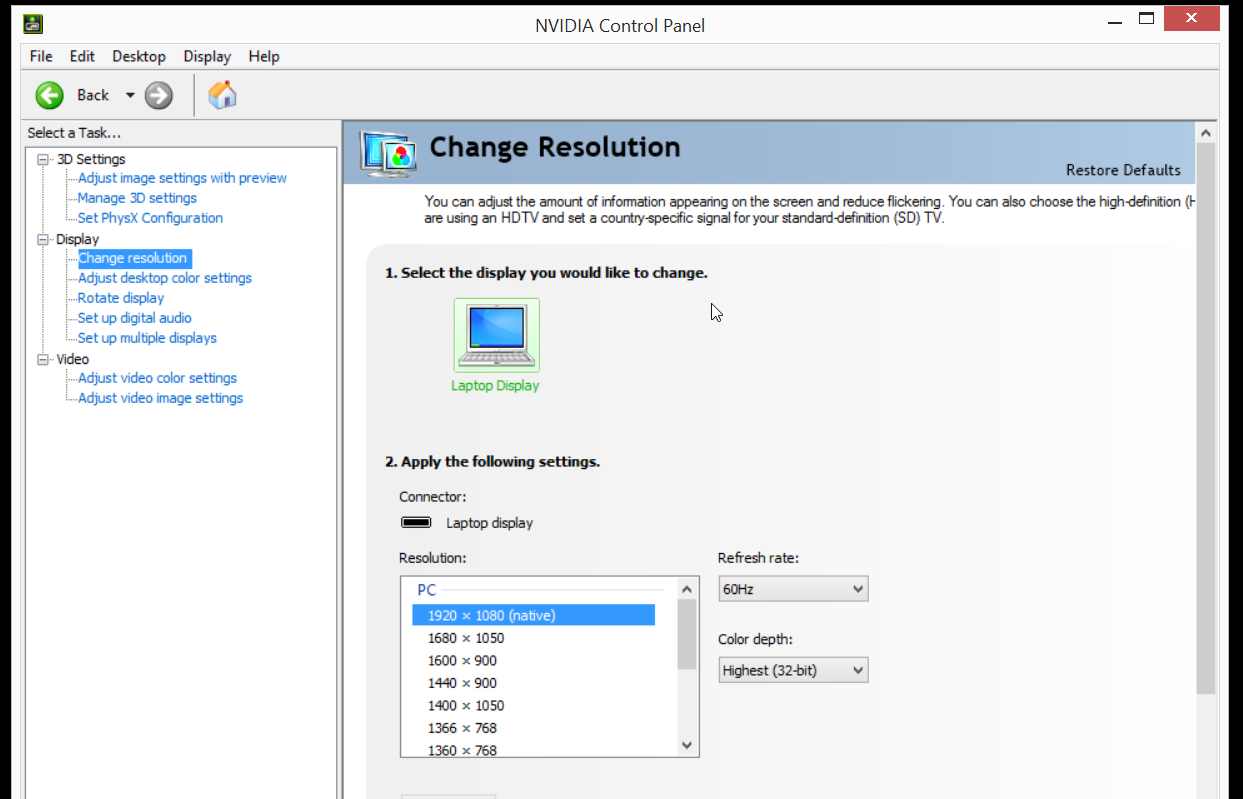This screenshot has height=799, width=1243.
Task: Click the resolution list scroll up arrow
Action: coord(686,588)
